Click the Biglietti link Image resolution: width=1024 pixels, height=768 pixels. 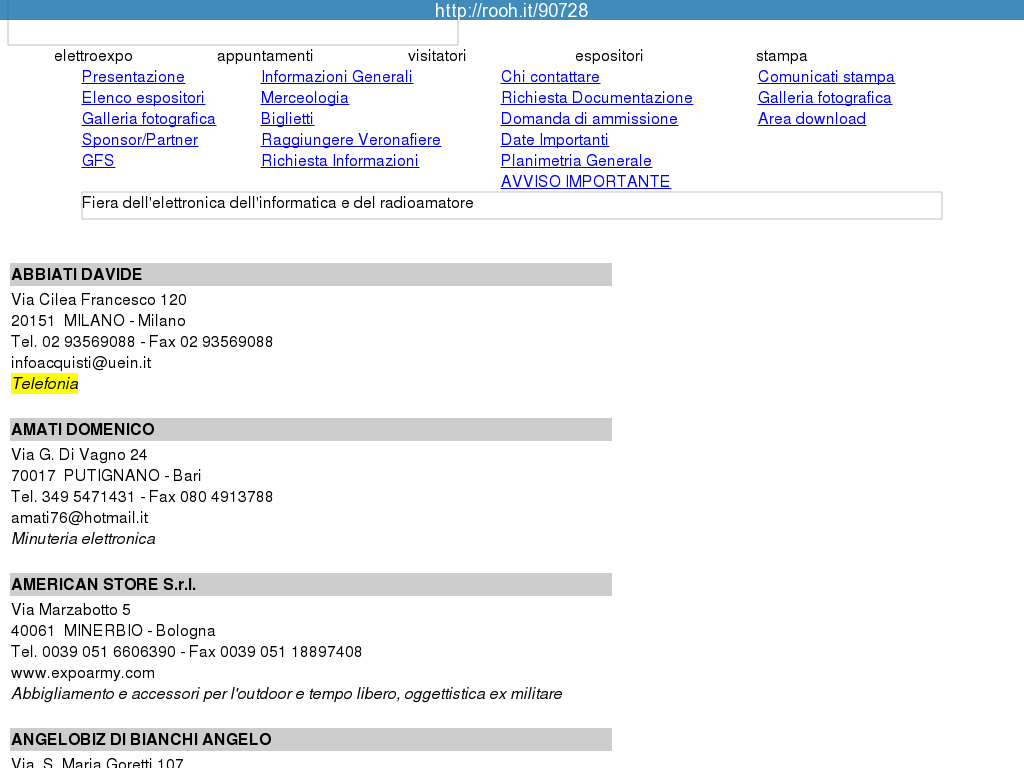(287, 119)
